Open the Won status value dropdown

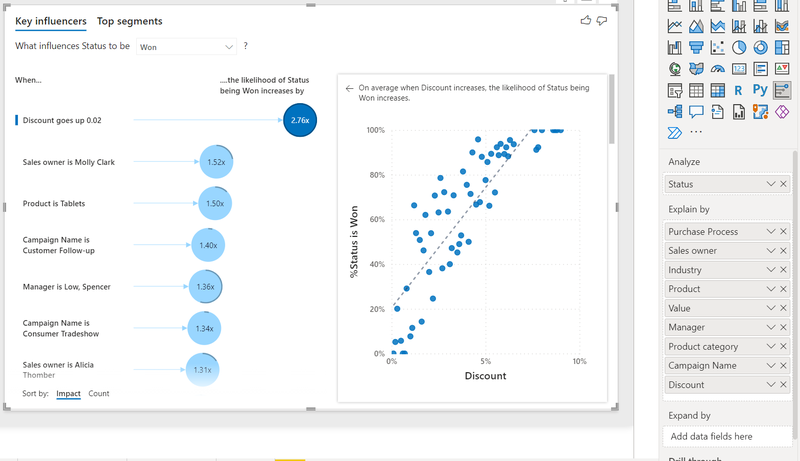(x=186, y=47)
